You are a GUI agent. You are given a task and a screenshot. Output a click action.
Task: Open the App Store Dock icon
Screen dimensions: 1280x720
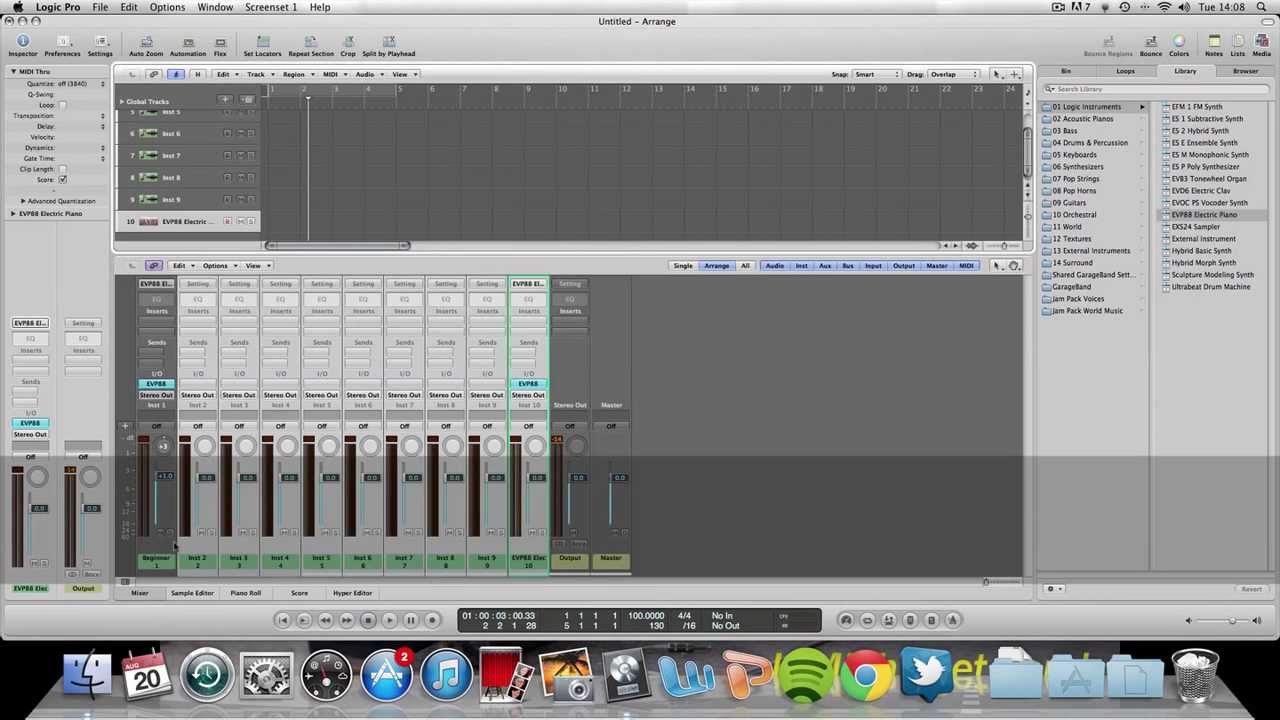(387, 675)
